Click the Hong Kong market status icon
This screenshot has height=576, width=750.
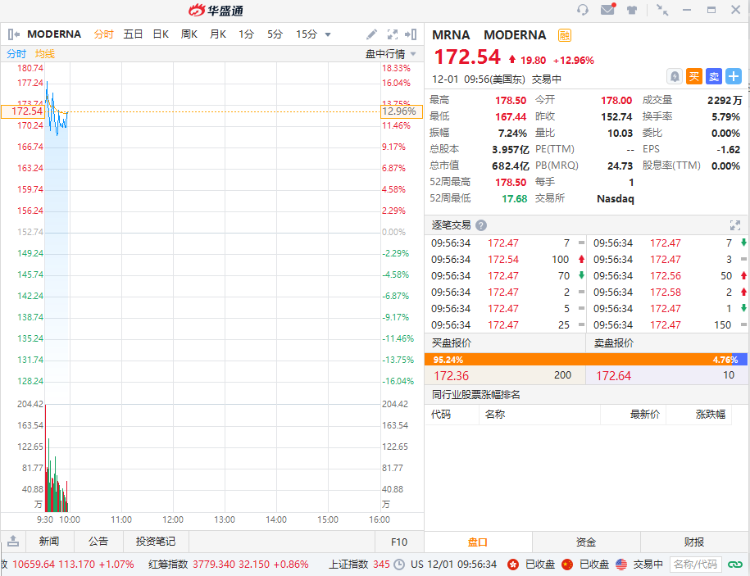[513, 565]
